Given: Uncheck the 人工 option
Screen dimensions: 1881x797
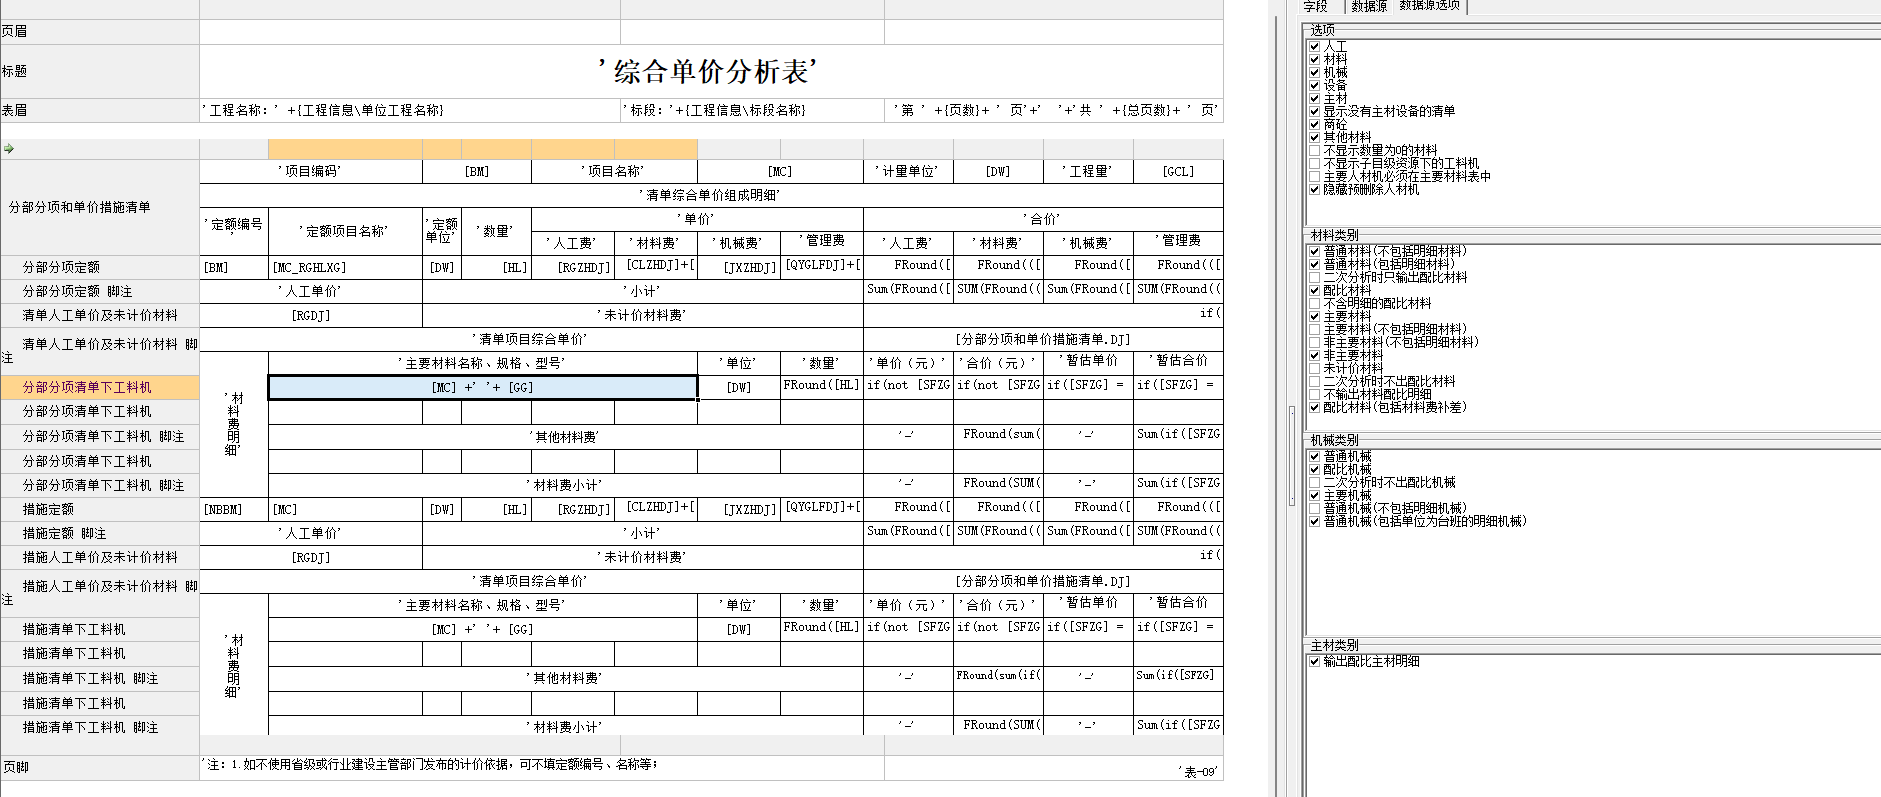Looking at the screenshot, I should 1314,46.
